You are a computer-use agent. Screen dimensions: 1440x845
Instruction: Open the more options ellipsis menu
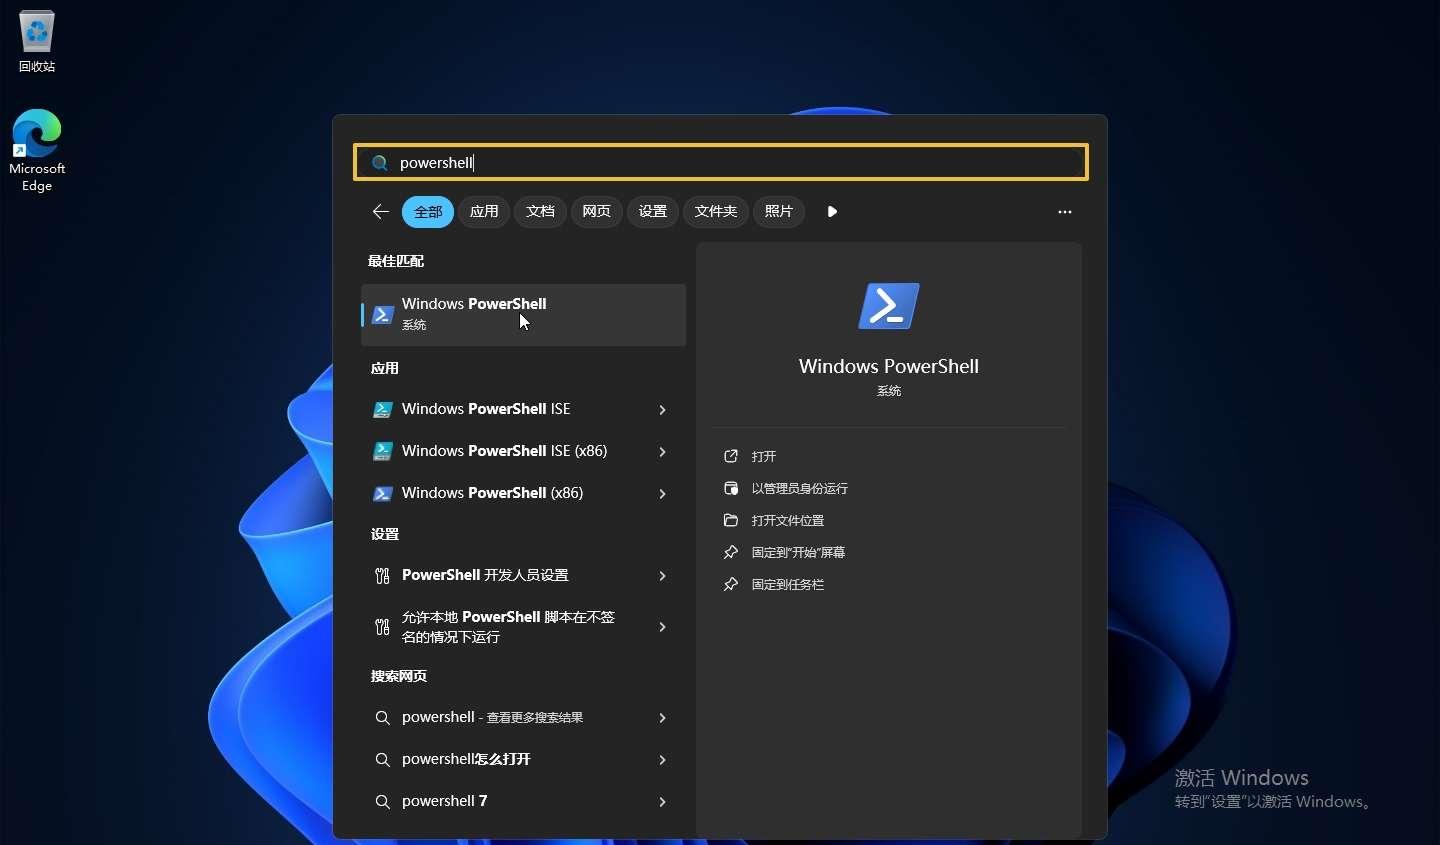pos(1064,212)
